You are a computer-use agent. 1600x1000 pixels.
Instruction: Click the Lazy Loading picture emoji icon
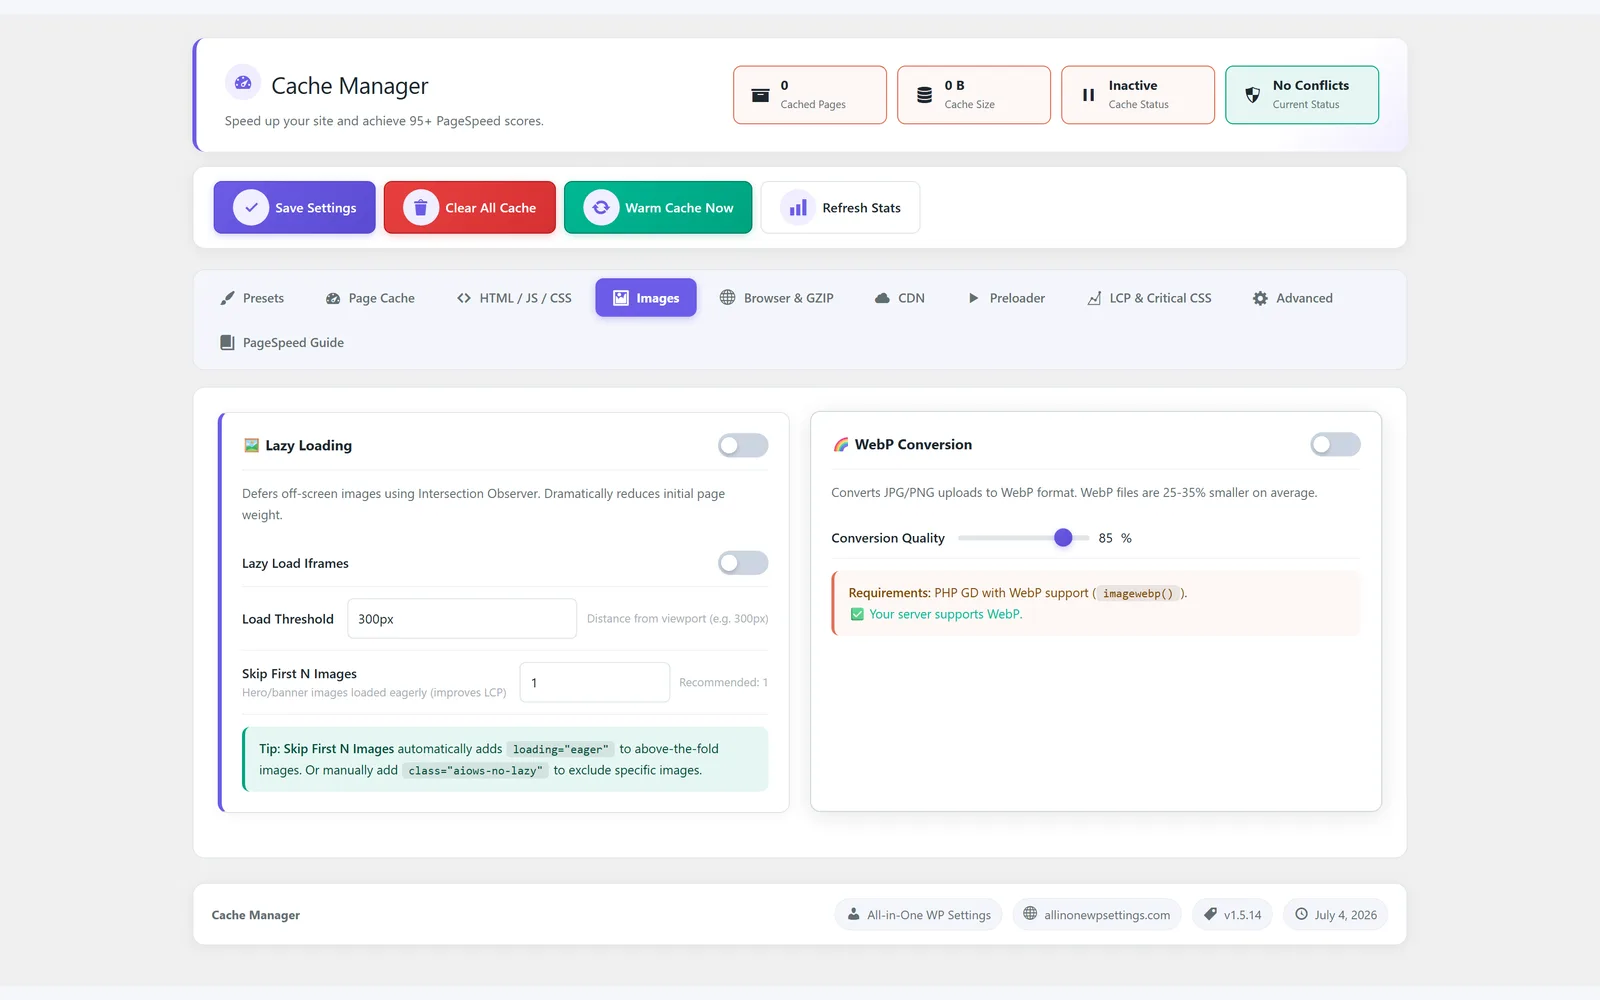point(251,445)
